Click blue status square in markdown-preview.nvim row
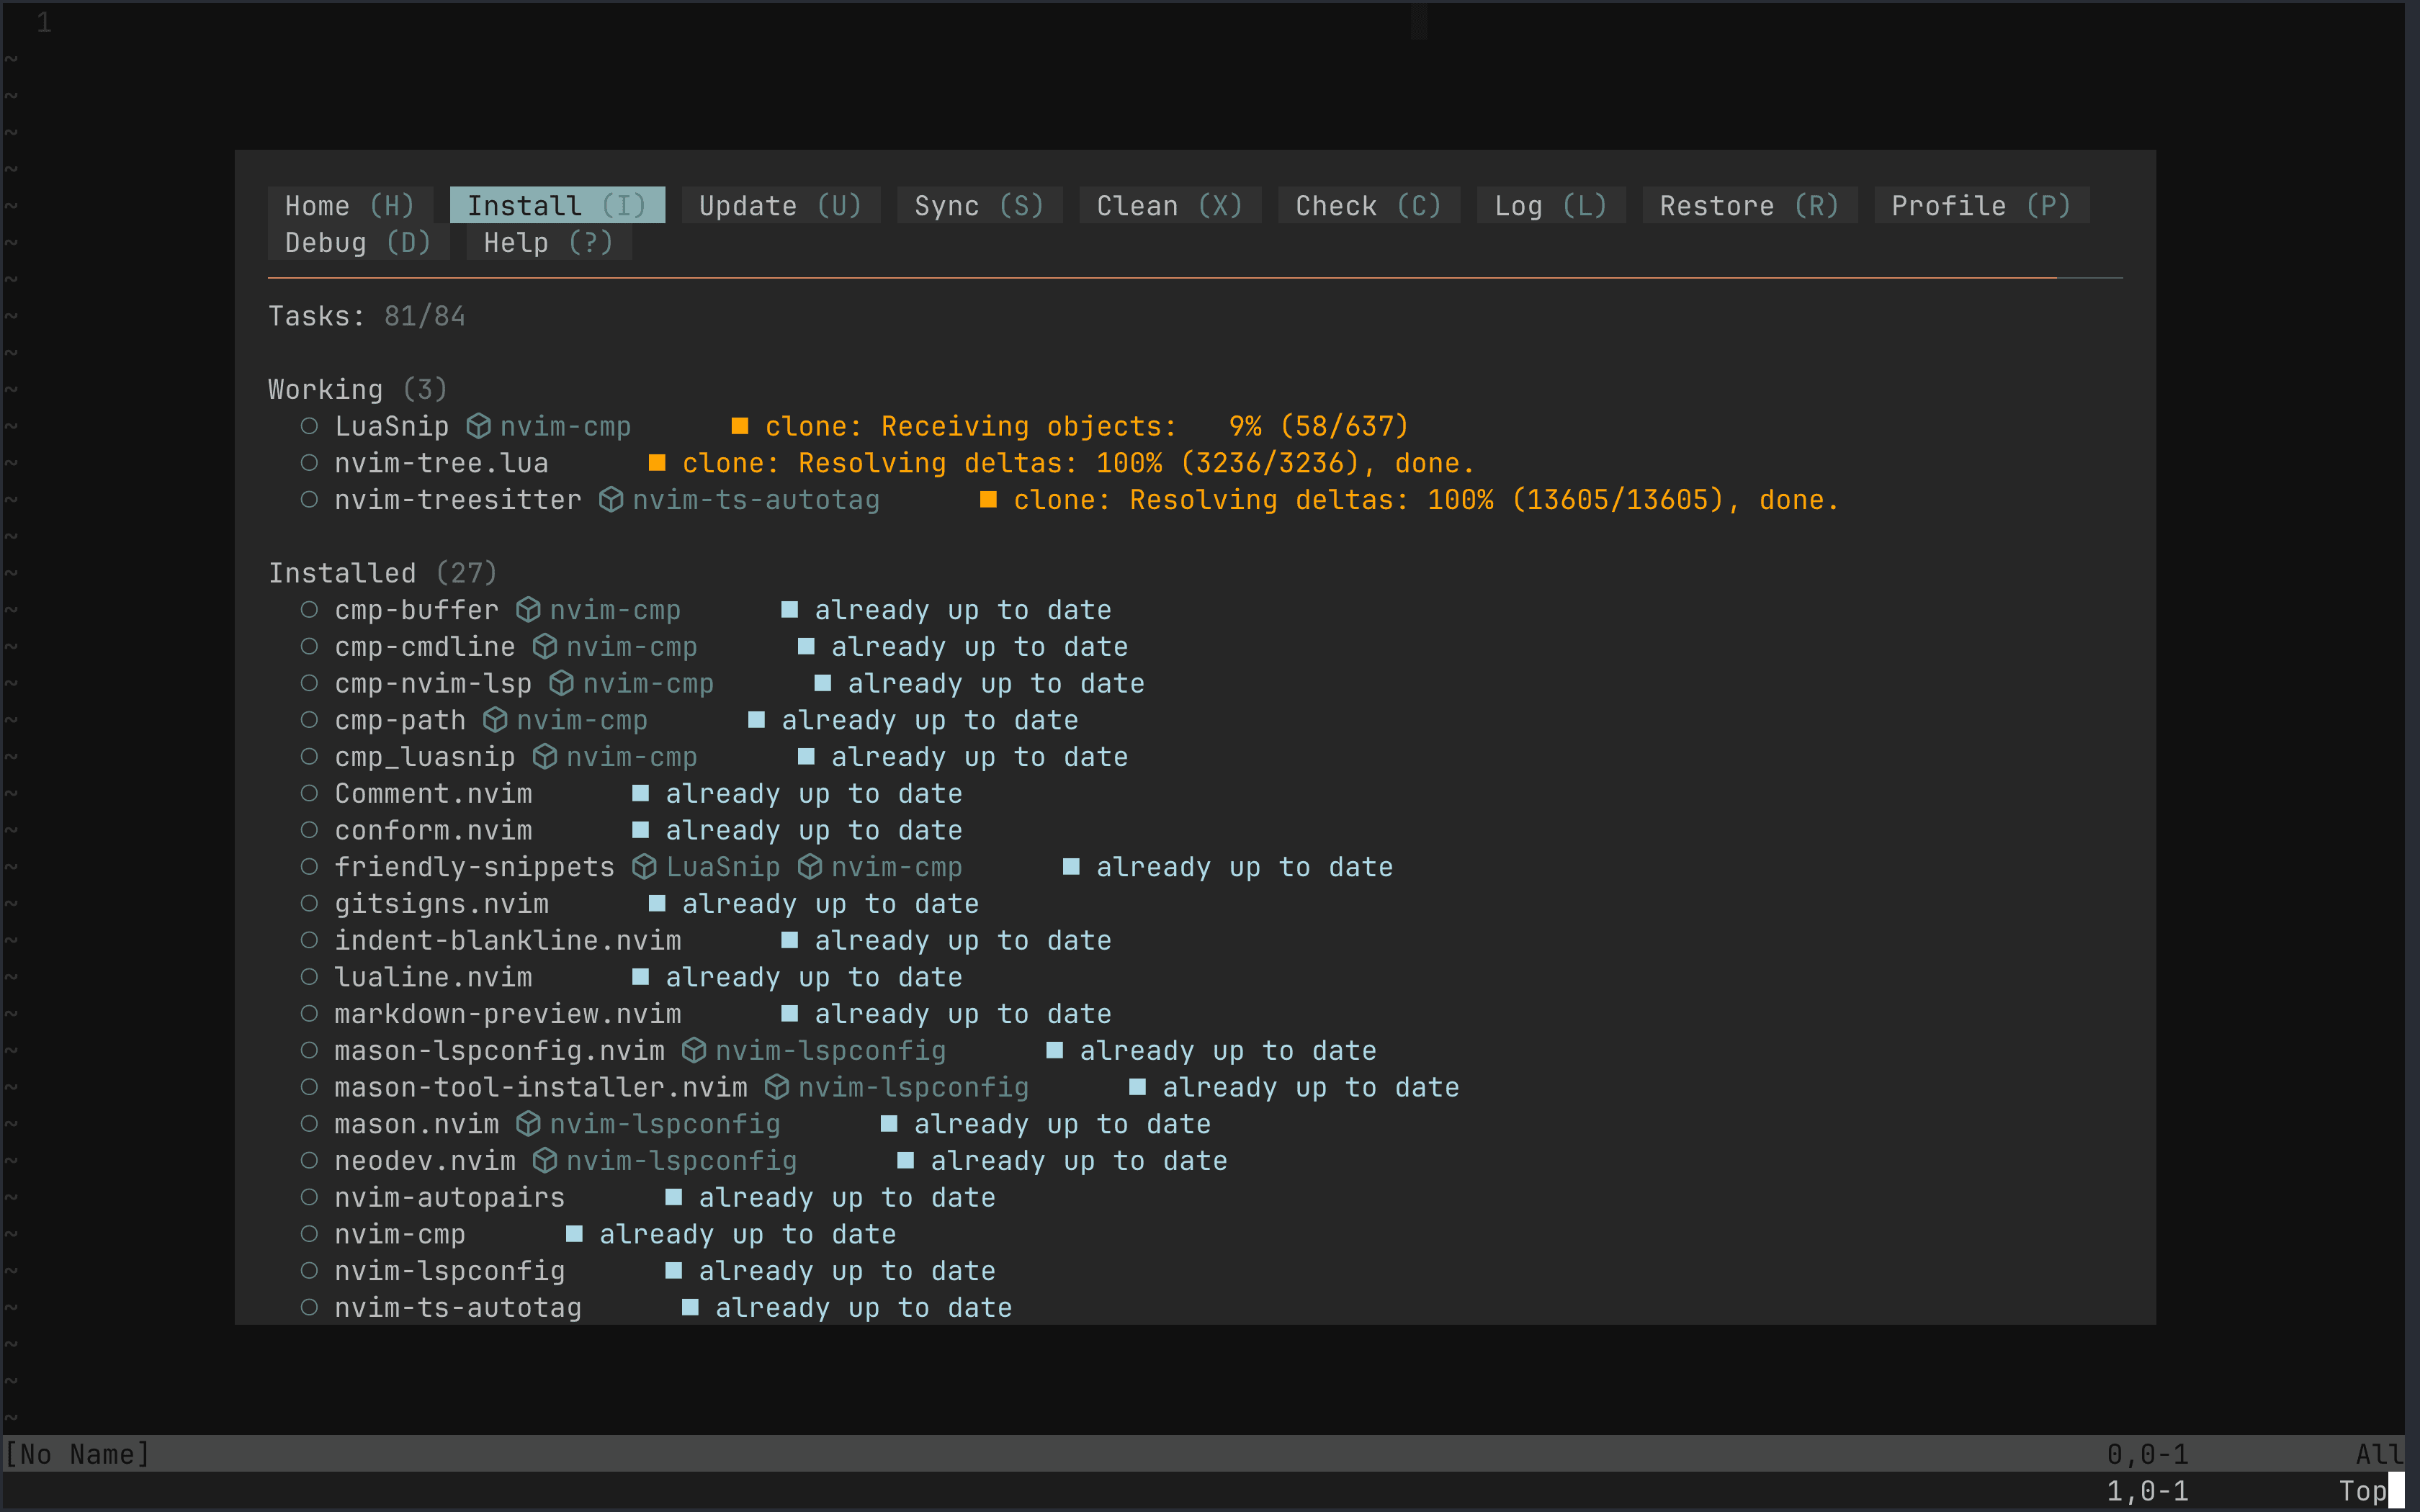This screenshot has height=1512, width=2420. (x=790, y=1014)
